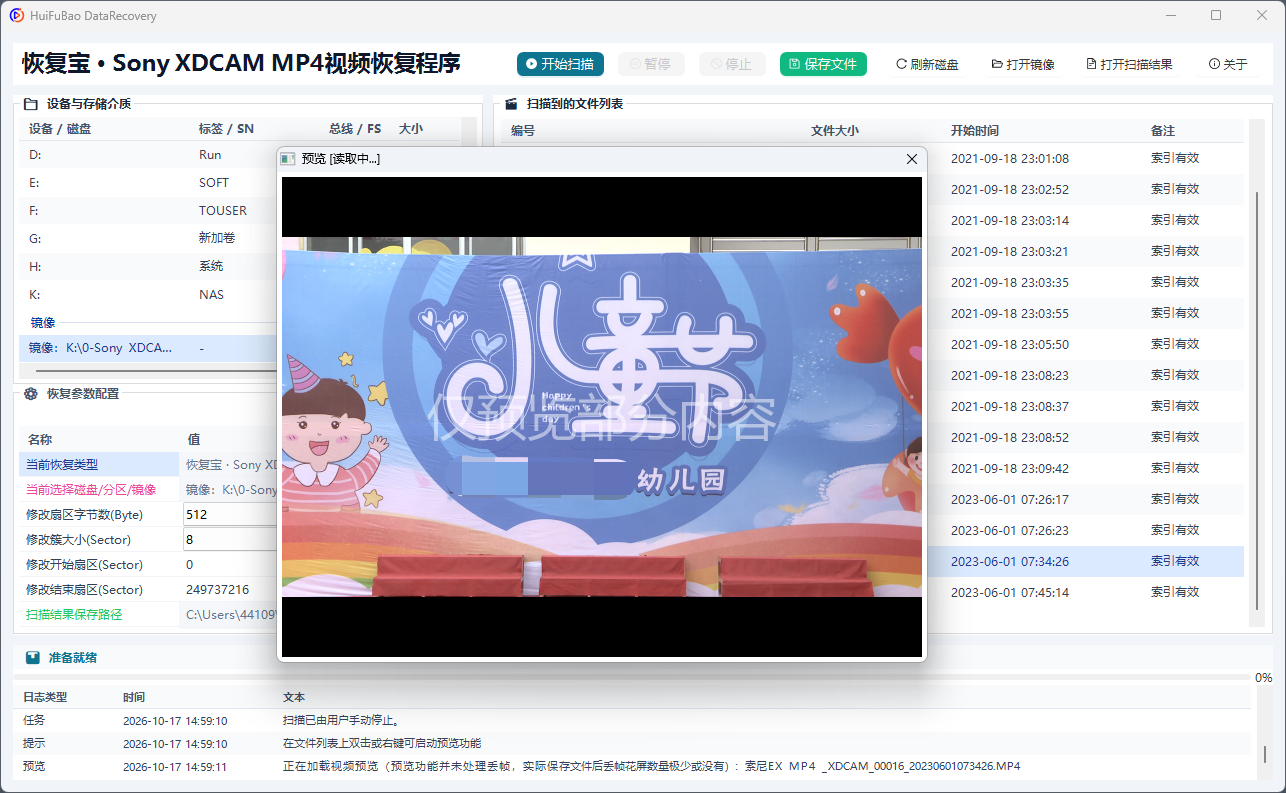Save recovered files with 保存文件
This screenshot has height=793, width=1286.
click(823, 64)
